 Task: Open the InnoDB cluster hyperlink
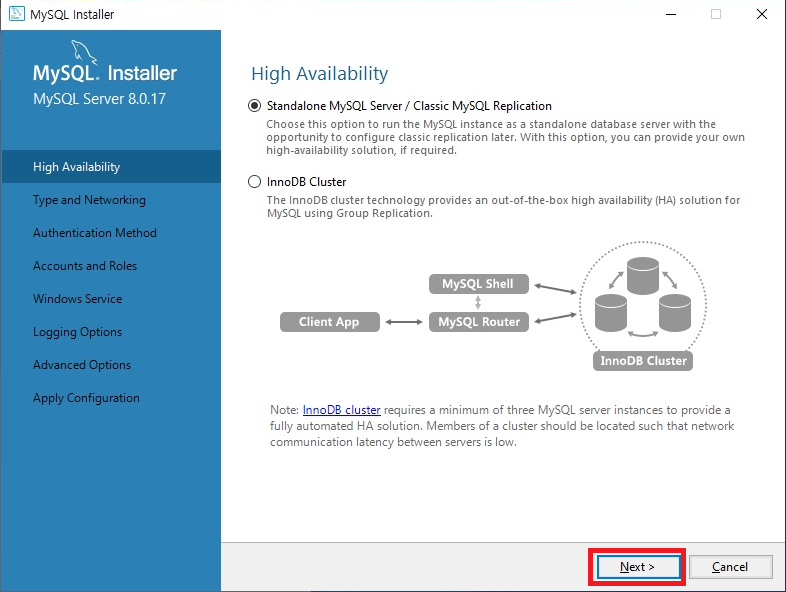tap(341, 410)
